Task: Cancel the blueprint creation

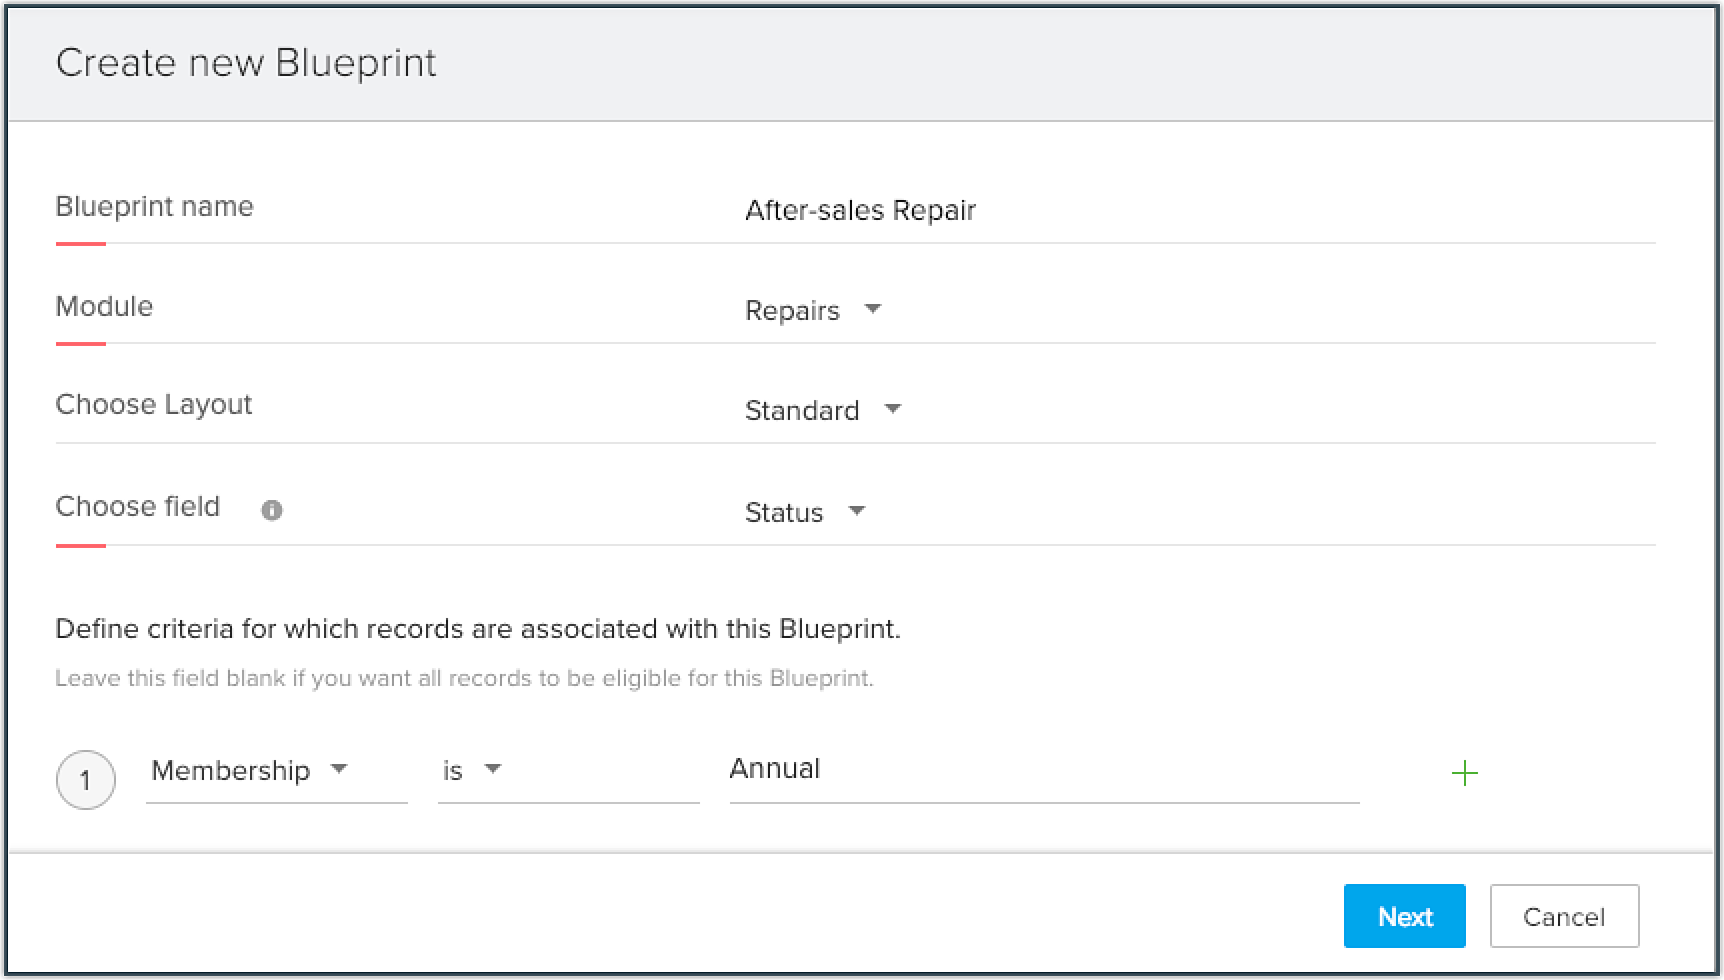Action: 1564,916
